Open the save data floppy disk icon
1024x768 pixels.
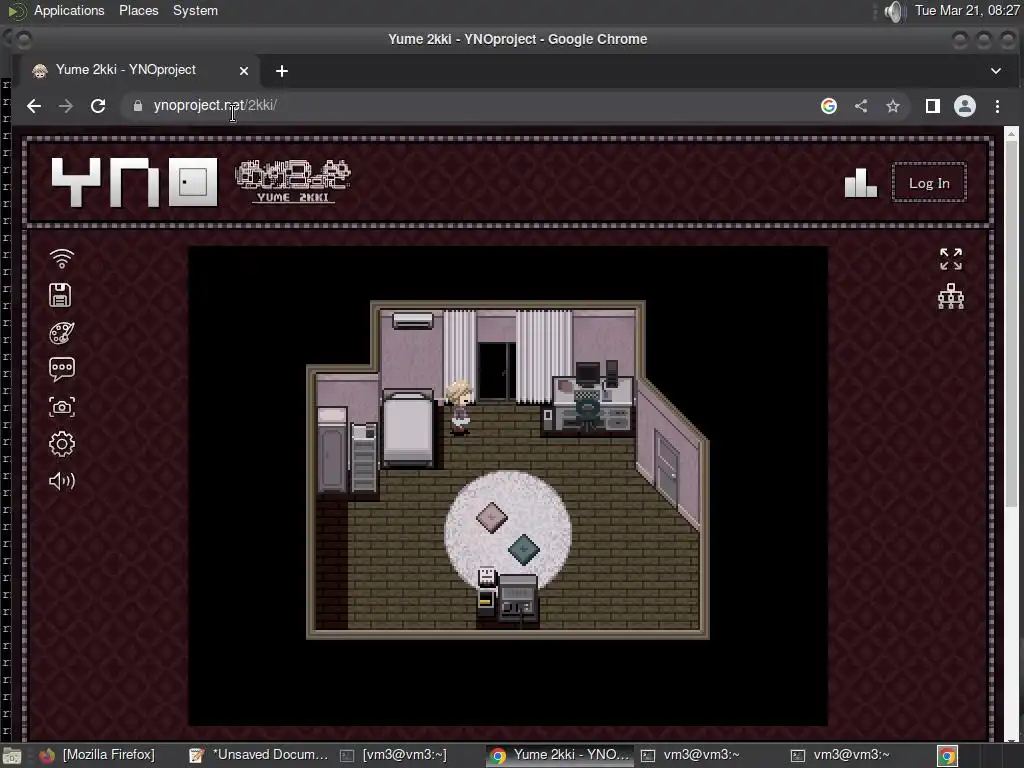coord(60,295)
